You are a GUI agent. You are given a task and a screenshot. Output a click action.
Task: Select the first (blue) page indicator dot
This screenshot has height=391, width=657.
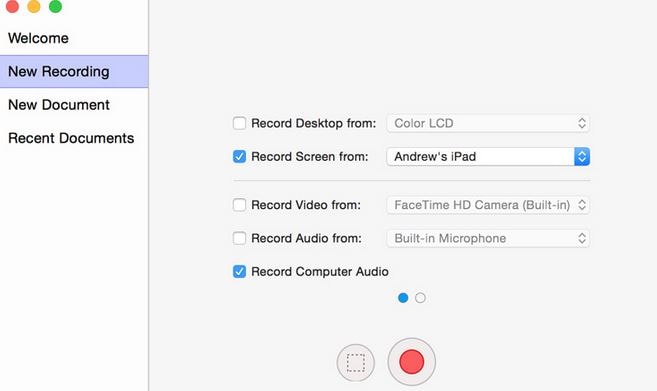(403, 298)
